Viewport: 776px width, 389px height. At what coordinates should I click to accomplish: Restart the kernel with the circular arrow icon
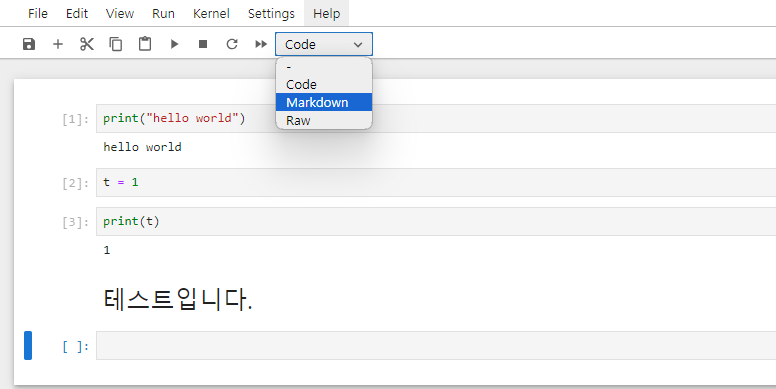(232, 44)
